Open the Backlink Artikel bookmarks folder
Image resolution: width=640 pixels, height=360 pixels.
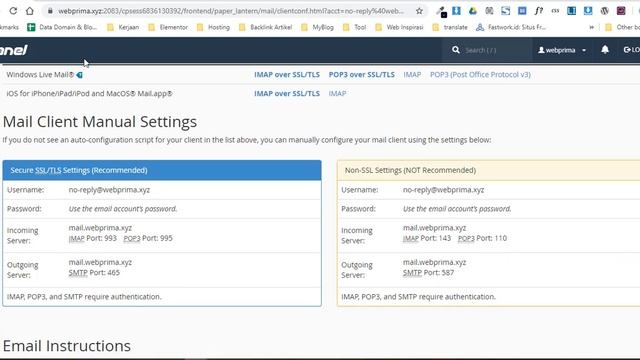266,27
